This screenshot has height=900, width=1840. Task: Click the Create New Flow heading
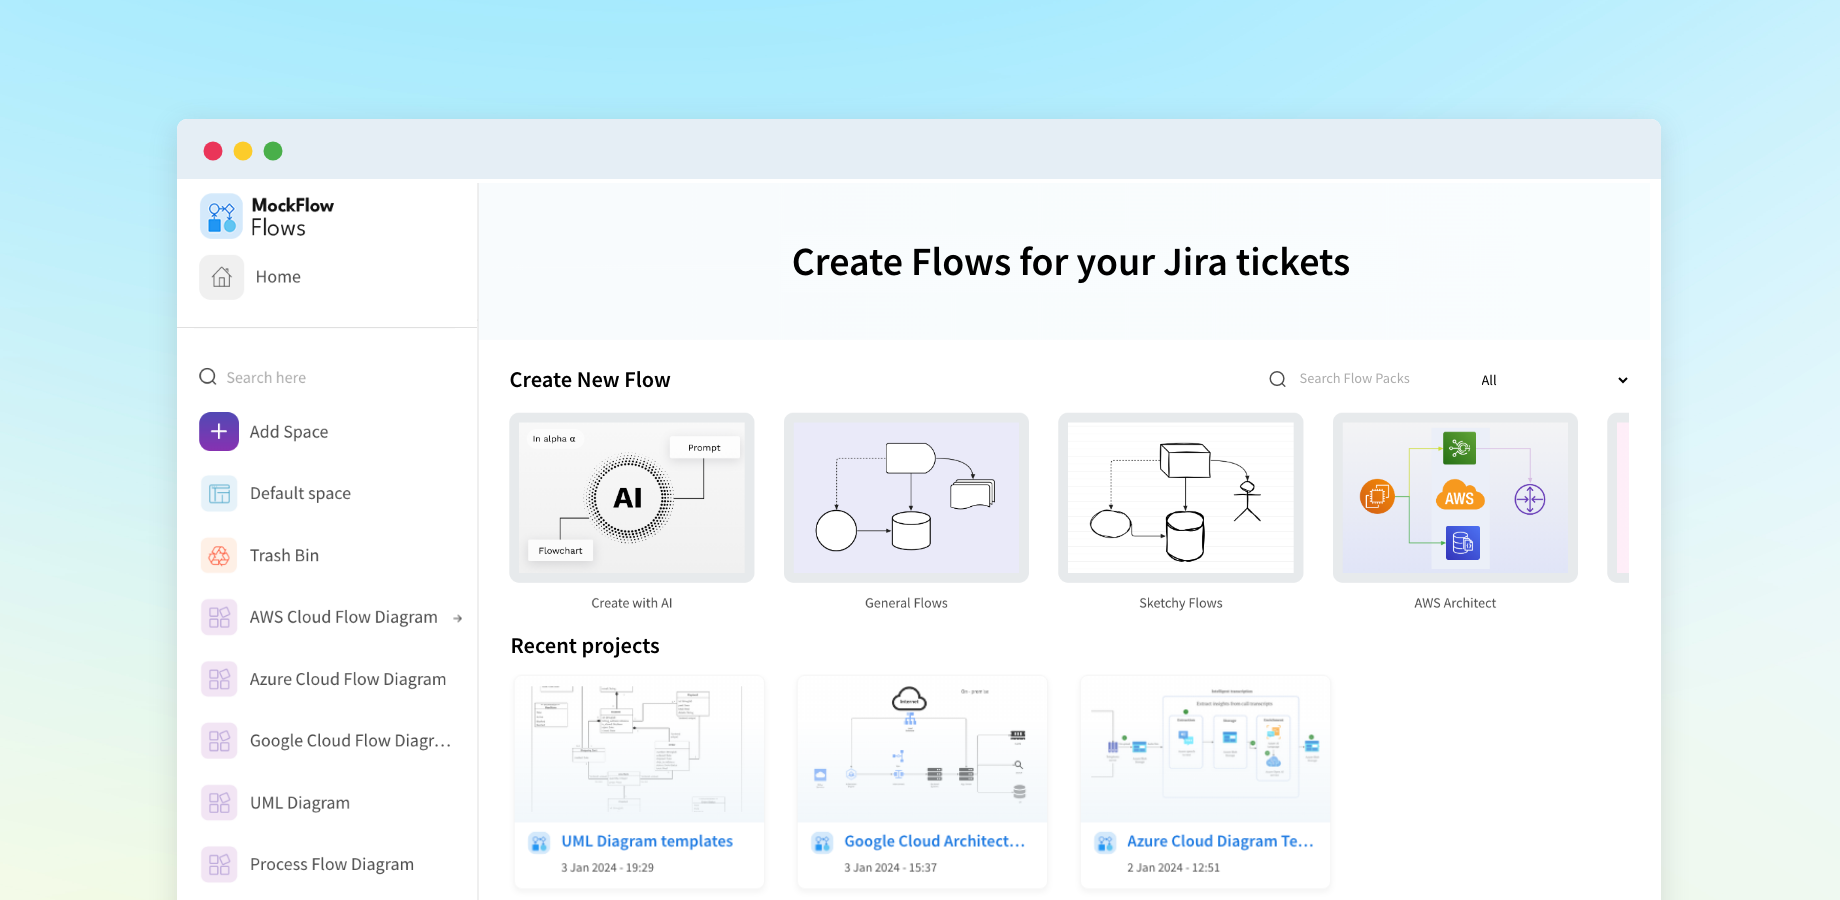pyautogui.click(x=590, y=380)
